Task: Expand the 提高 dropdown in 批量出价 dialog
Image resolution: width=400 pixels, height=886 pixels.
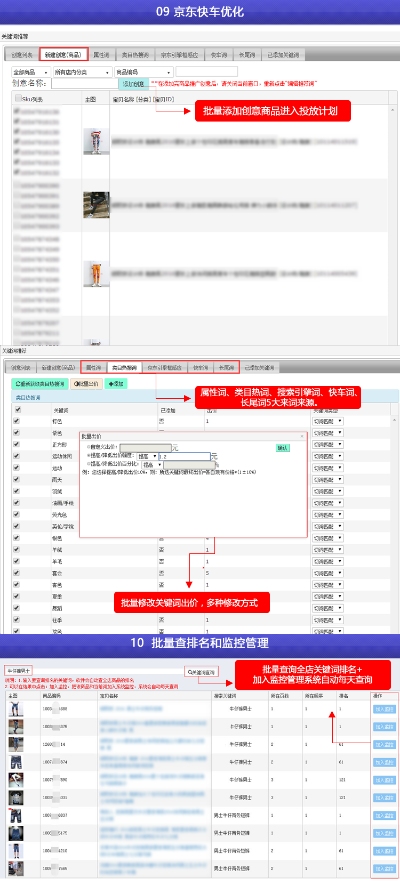Action: coord(147,455)
